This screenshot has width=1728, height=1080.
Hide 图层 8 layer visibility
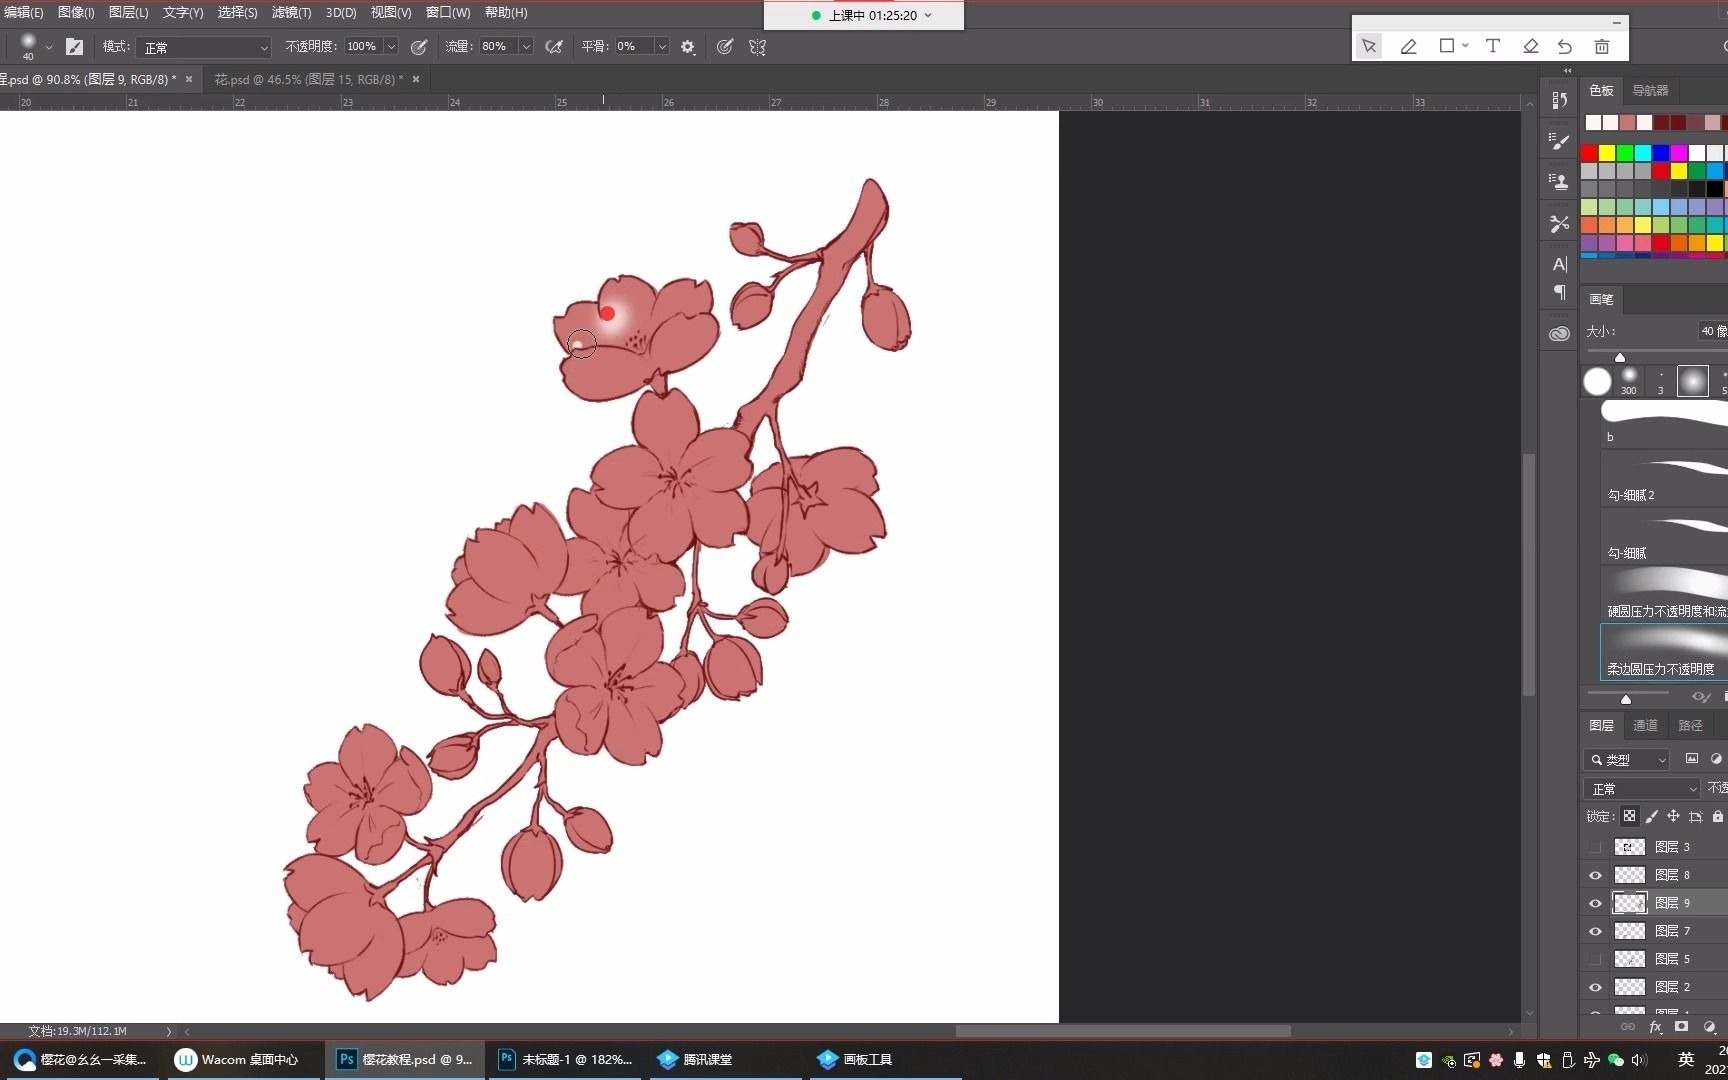point(1595,875)
